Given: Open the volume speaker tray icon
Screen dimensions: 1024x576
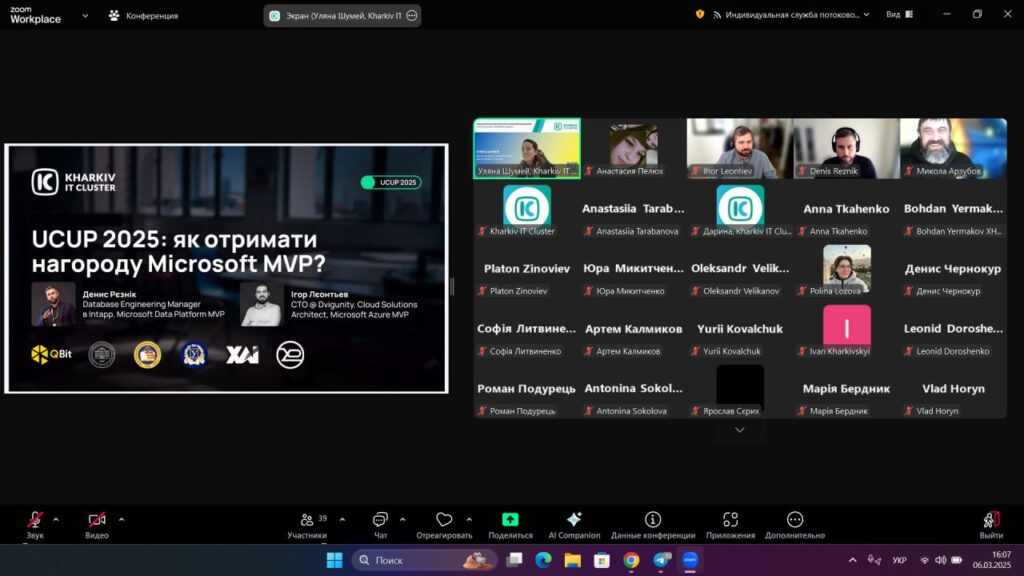Looking at the screenshot, I should (940, 560).
